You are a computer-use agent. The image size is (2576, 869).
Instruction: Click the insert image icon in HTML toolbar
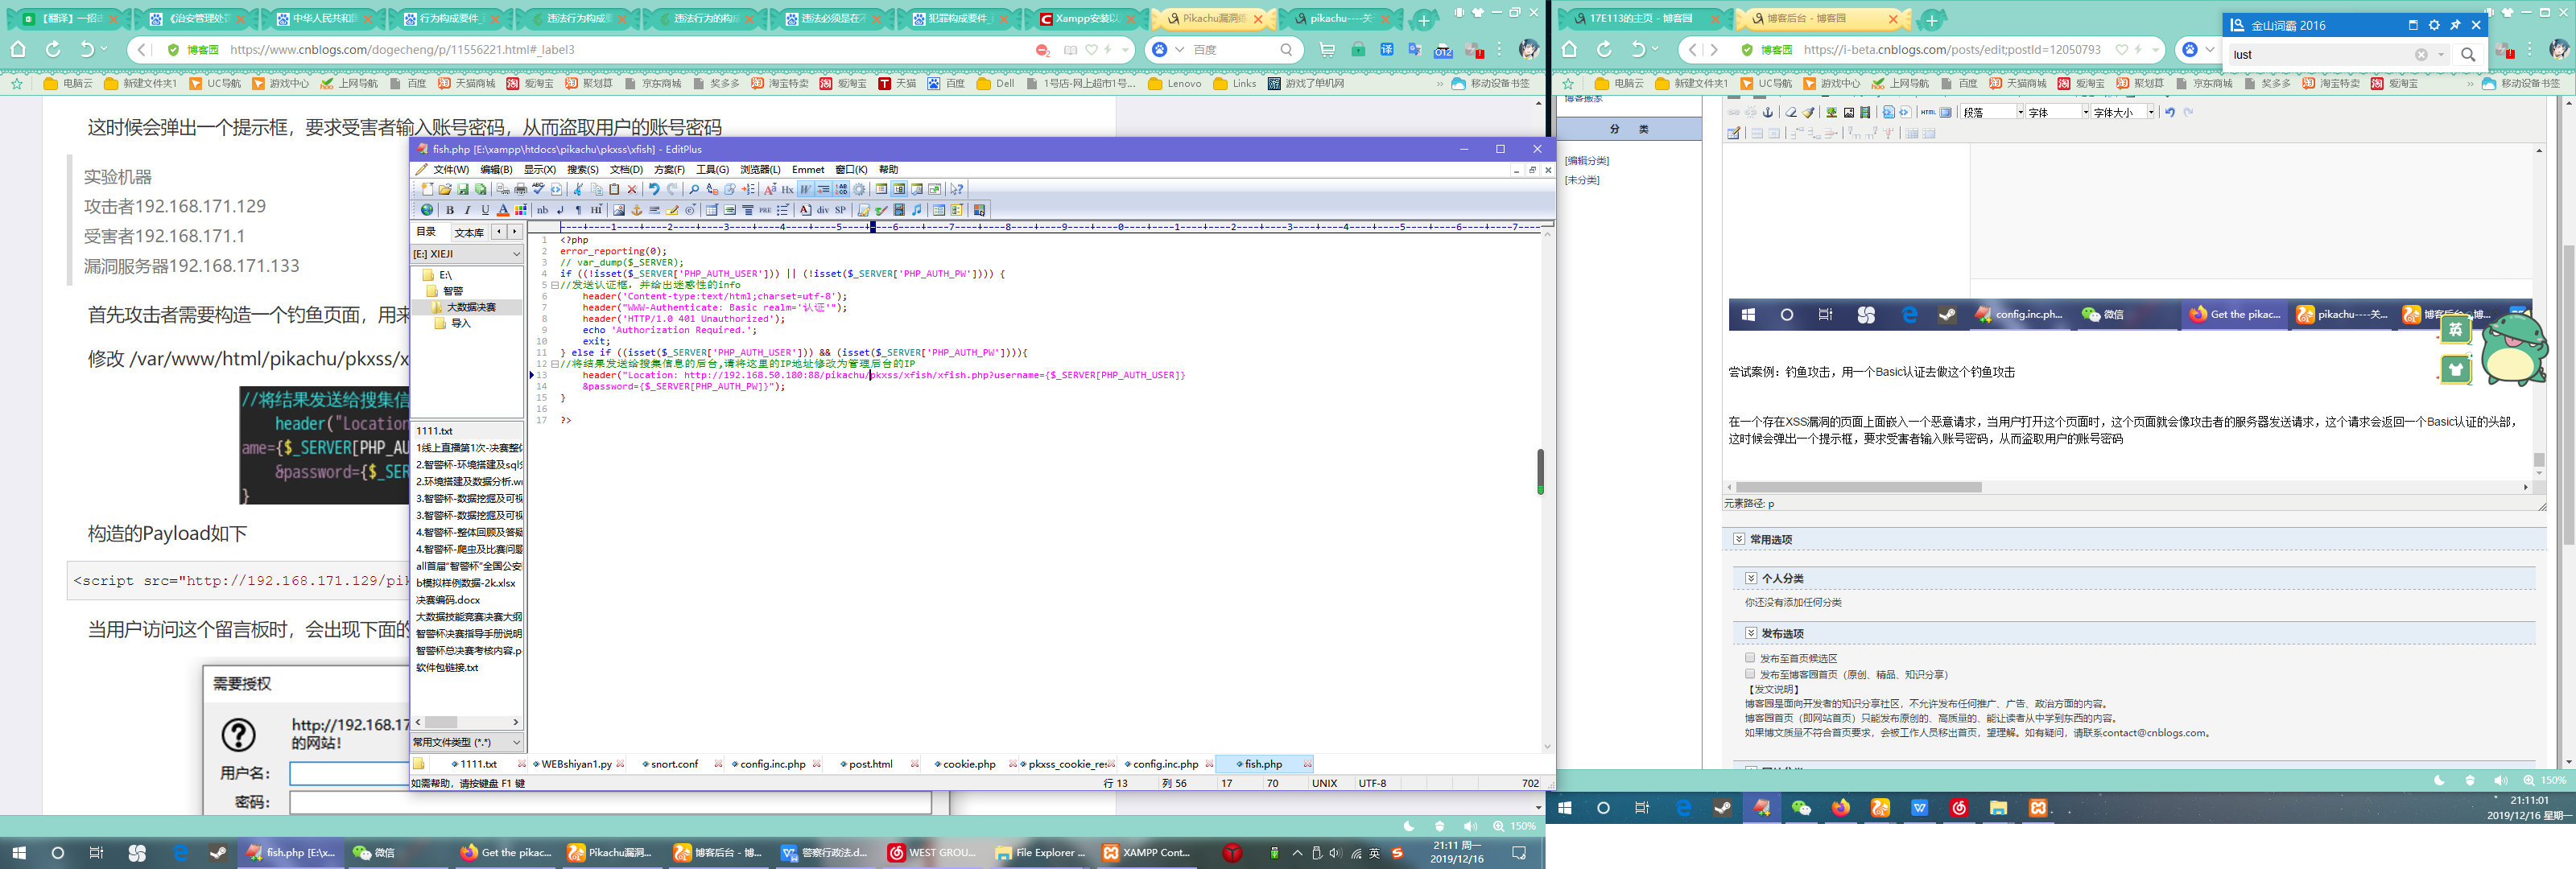pyautogui.click(x=619, y=210)
